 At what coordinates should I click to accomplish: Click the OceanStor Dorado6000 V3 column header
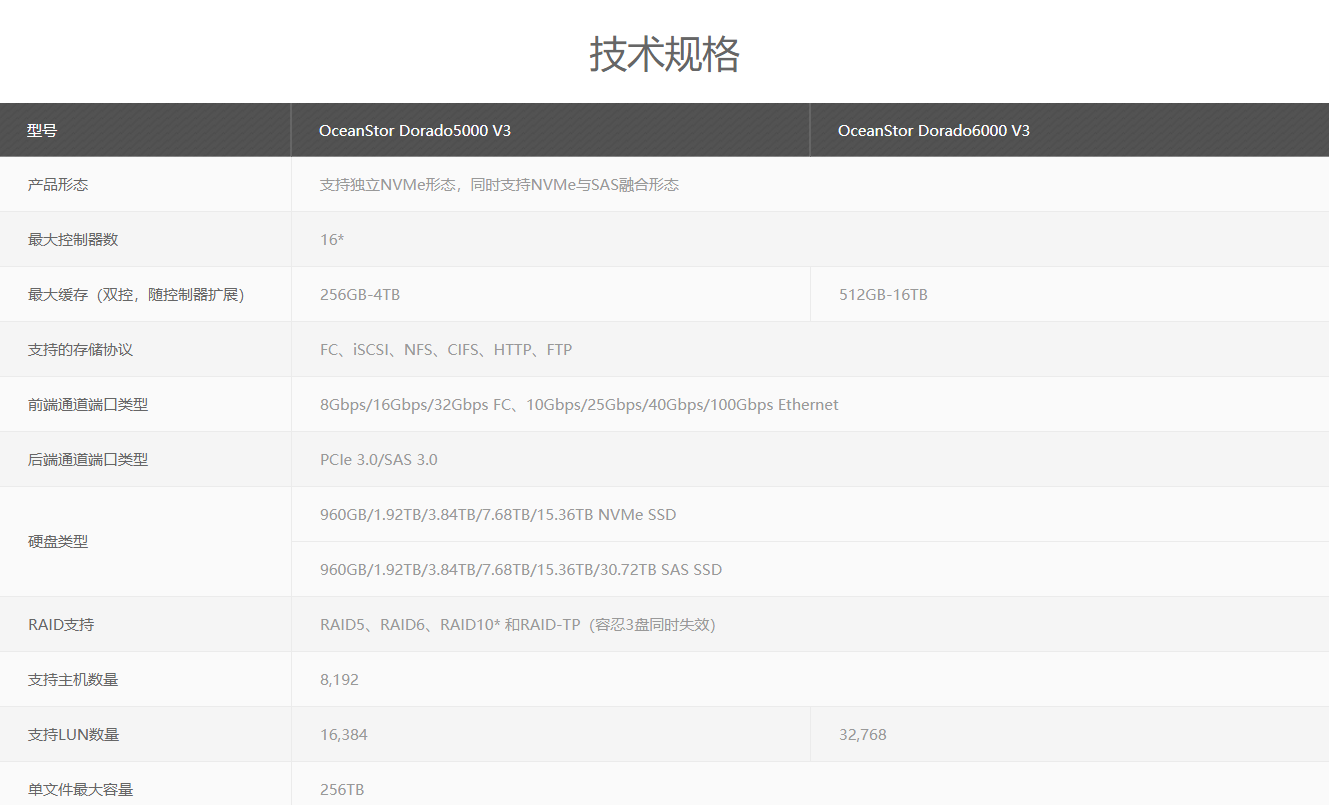[933, 131]
